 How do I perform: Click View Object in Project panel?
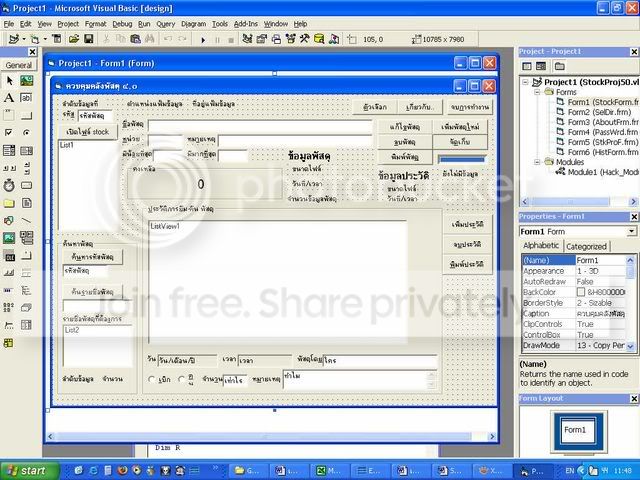[x=541, y=66]
